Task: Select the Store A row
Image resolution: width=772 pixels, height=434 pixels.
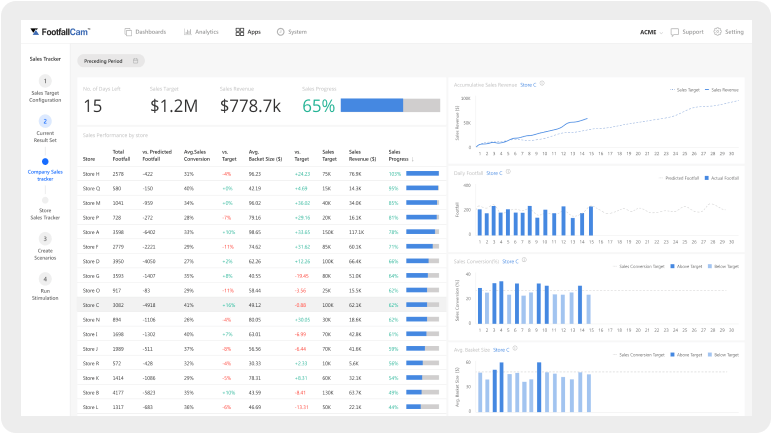Action: click(x=261, y=232)
